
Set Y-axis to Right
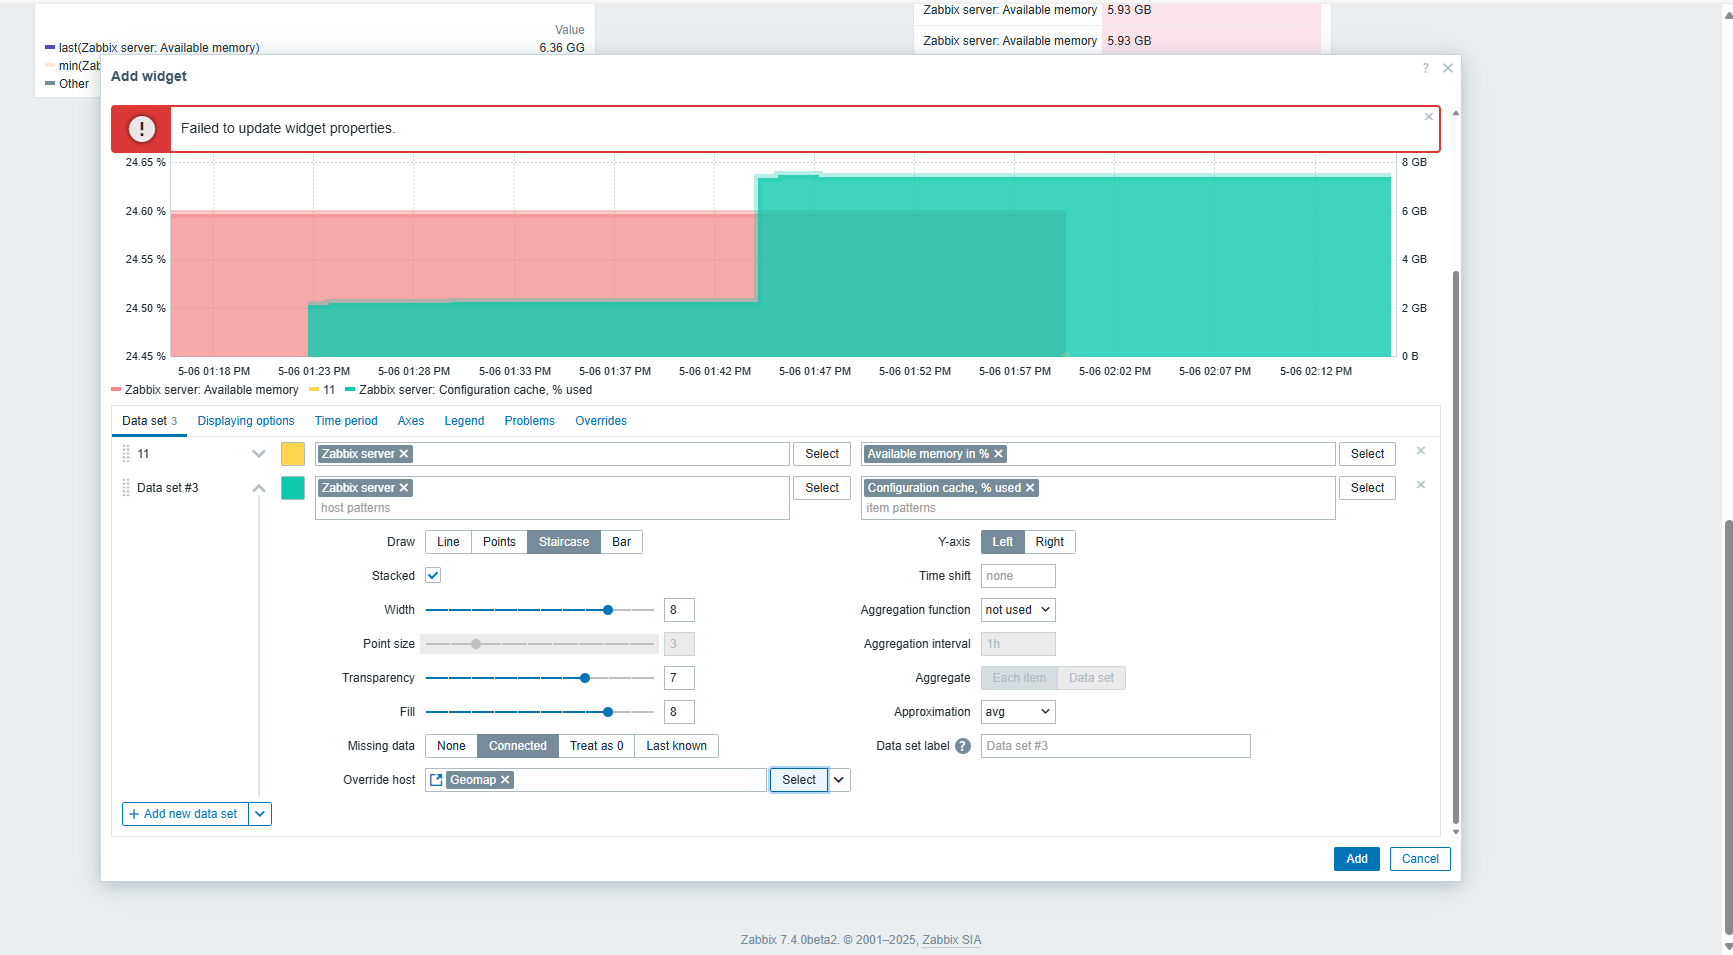click(1049, 542)
